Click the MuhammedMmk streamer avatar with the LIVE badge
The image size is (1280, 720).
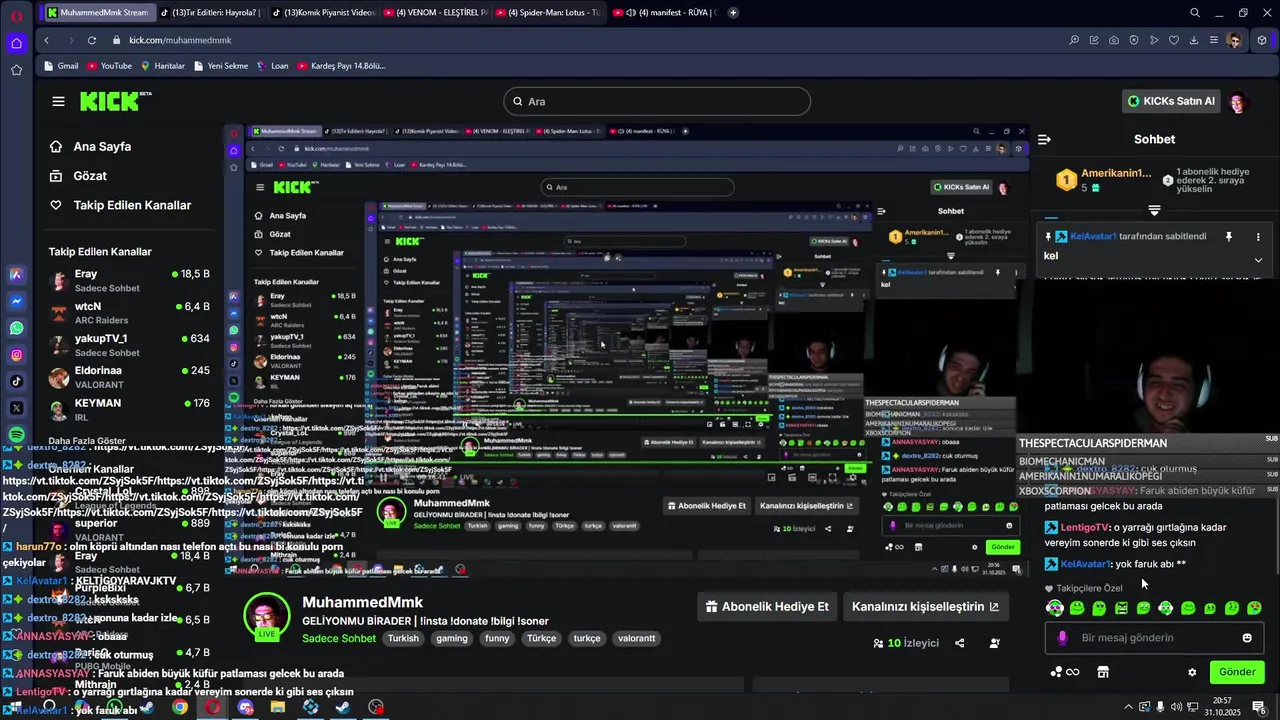point(267,615)
